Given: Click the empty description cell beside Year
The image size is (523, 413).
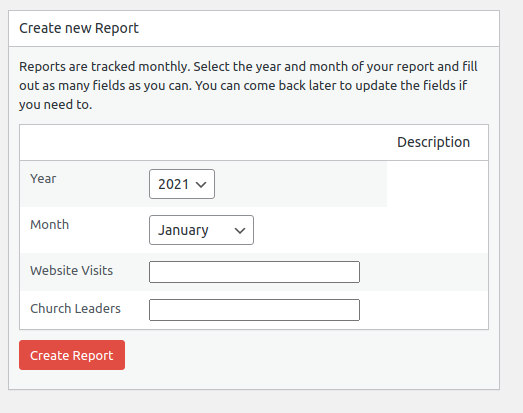Looking at the screenshot, I should pyautogui.click(x=437, y=184).
